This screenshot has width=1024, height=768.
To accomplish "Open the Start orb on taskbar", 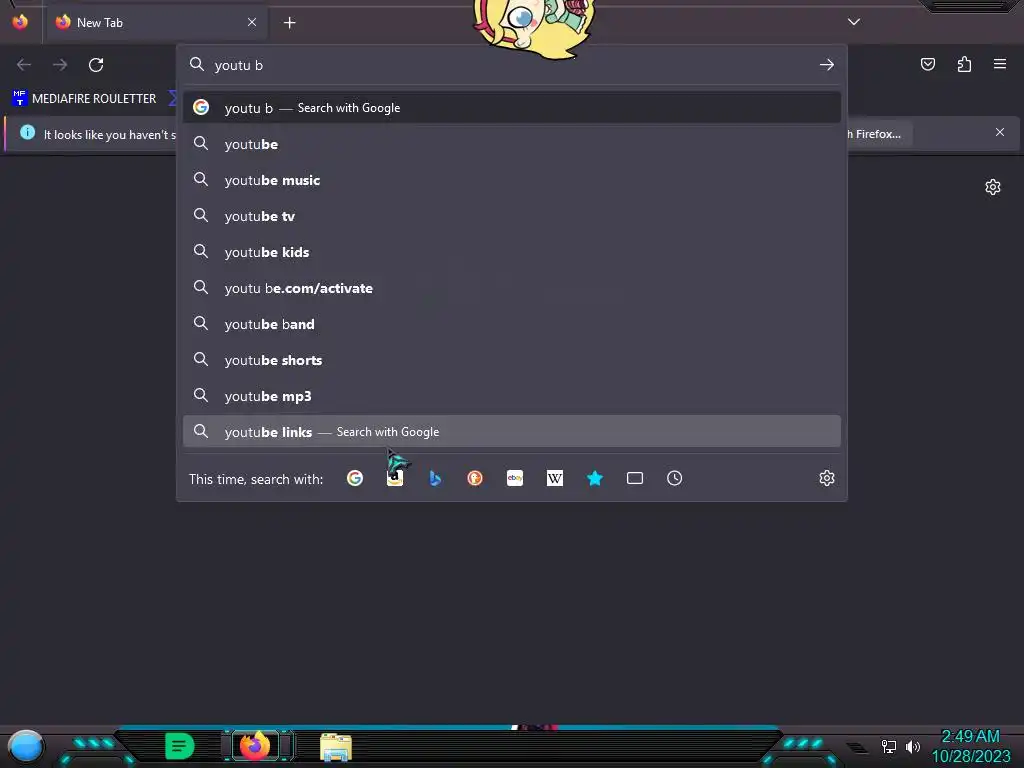I will [x=26, y=746].
